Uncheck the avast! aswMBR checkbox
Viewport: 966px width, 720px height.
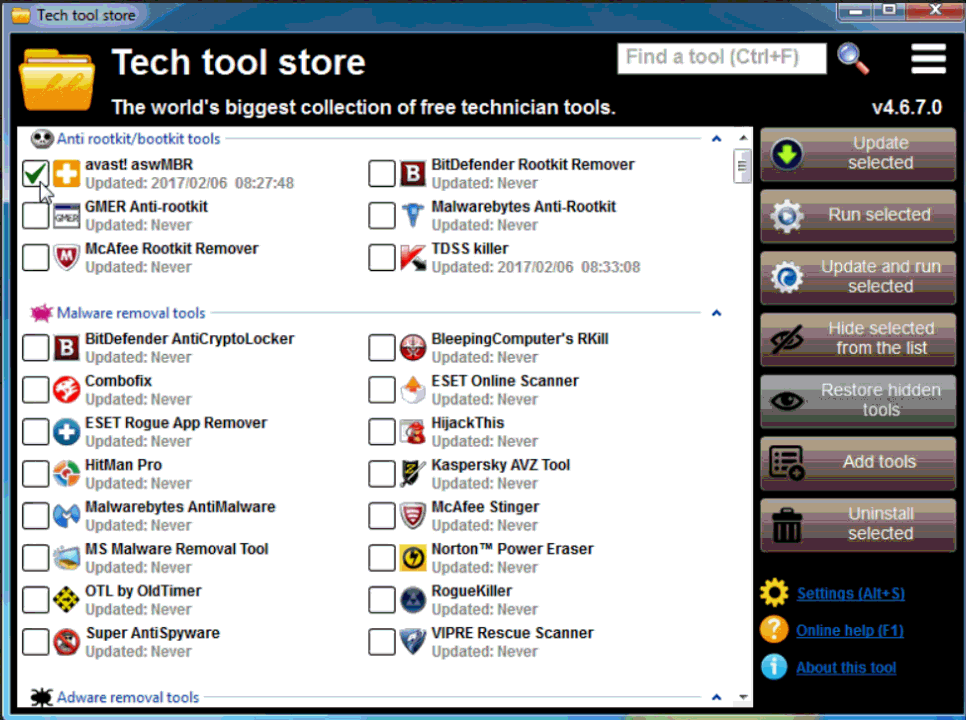point(36,173)
